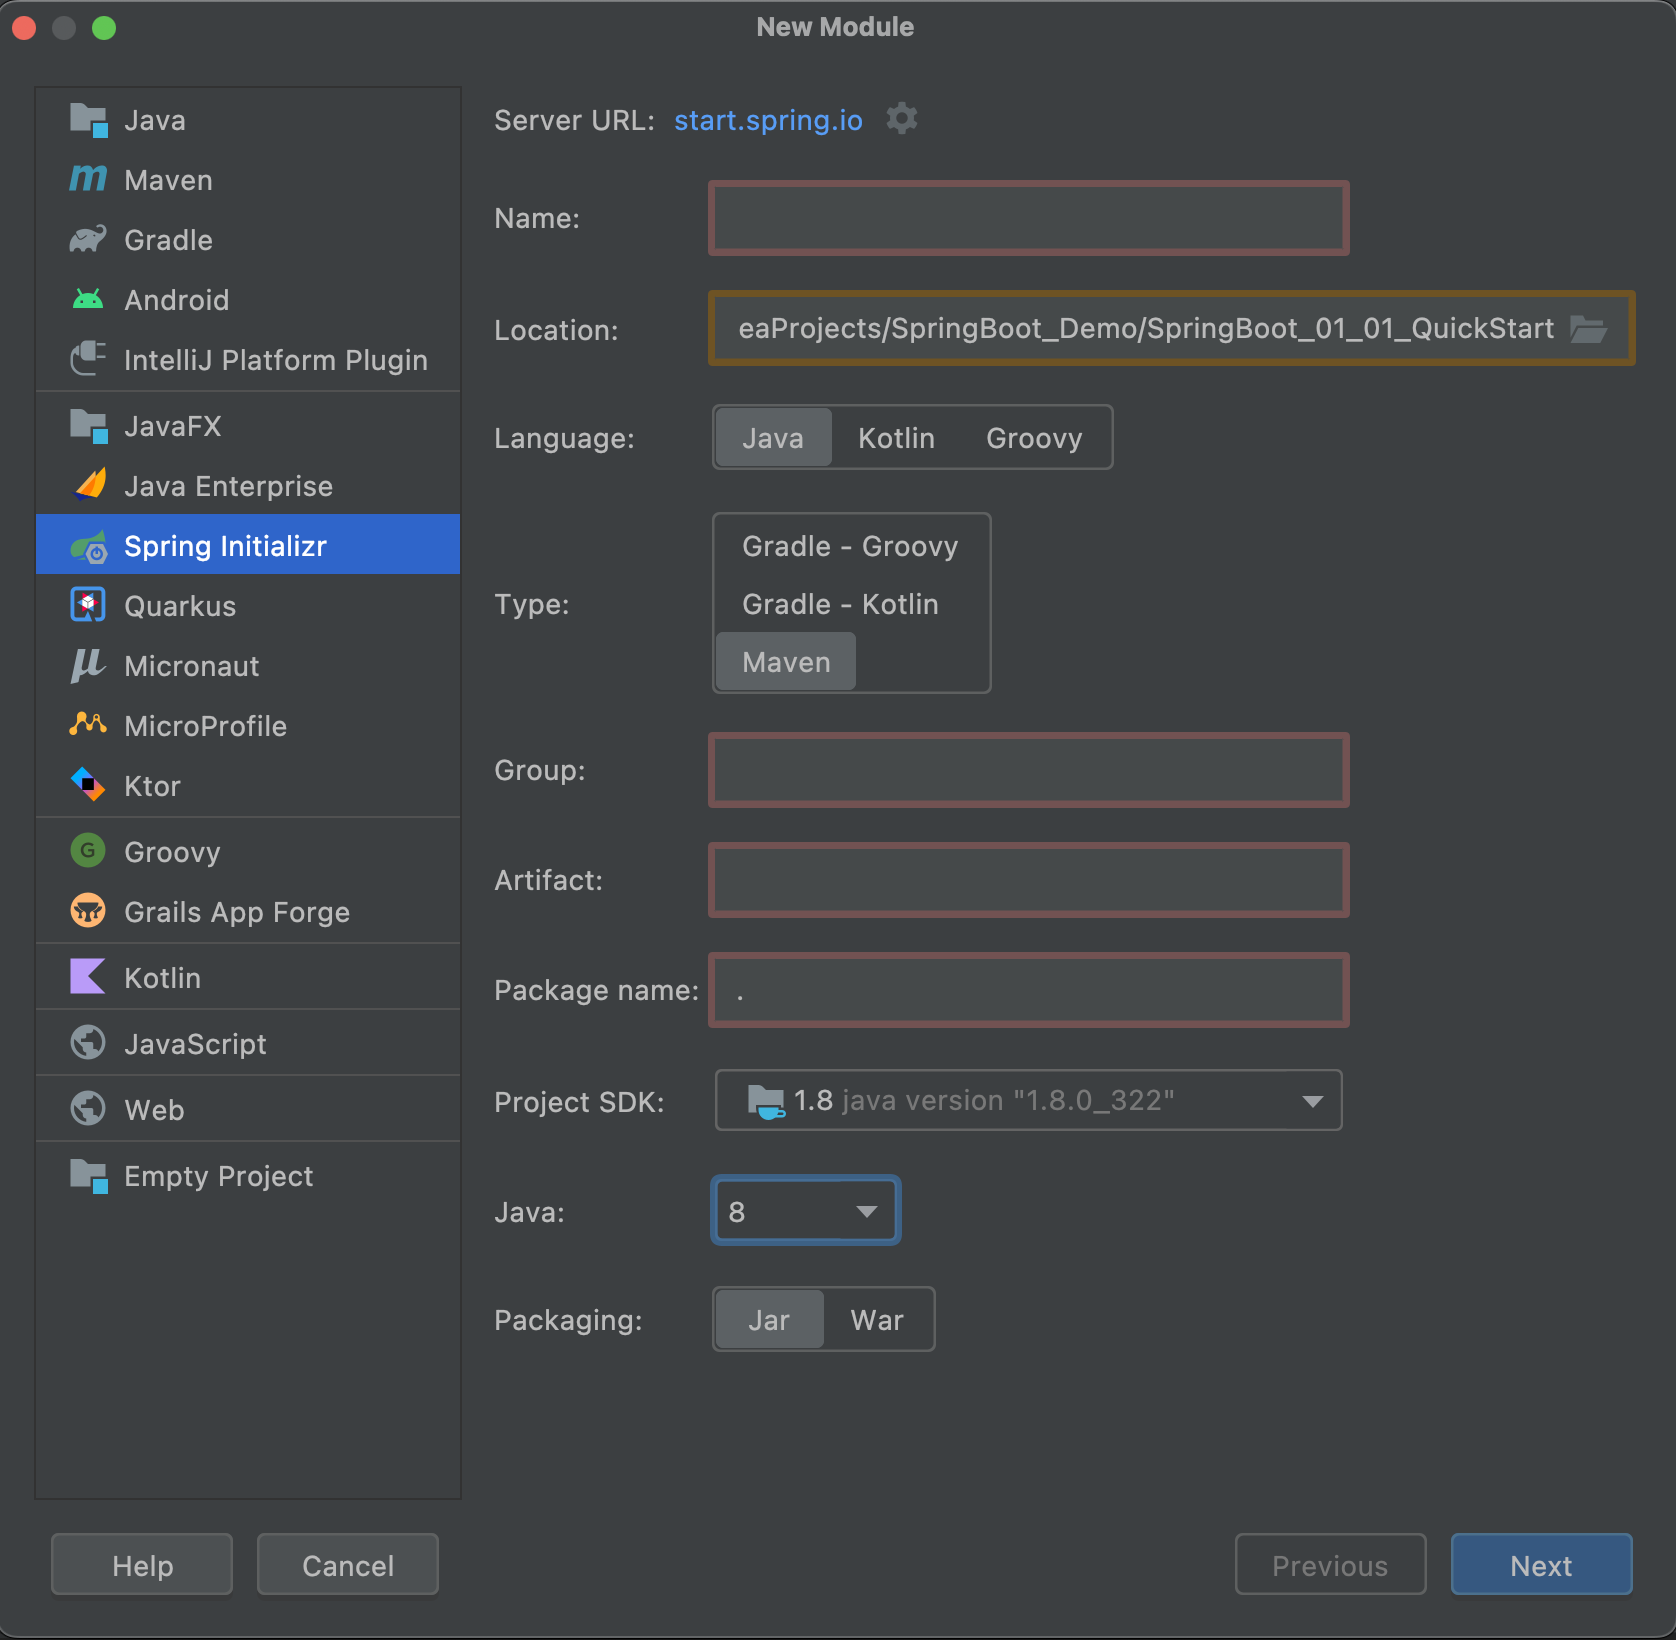Open the Java version dropdown
Image resolution: width=1676 pixels, height=1640 pixels.
click(806, 1211)
